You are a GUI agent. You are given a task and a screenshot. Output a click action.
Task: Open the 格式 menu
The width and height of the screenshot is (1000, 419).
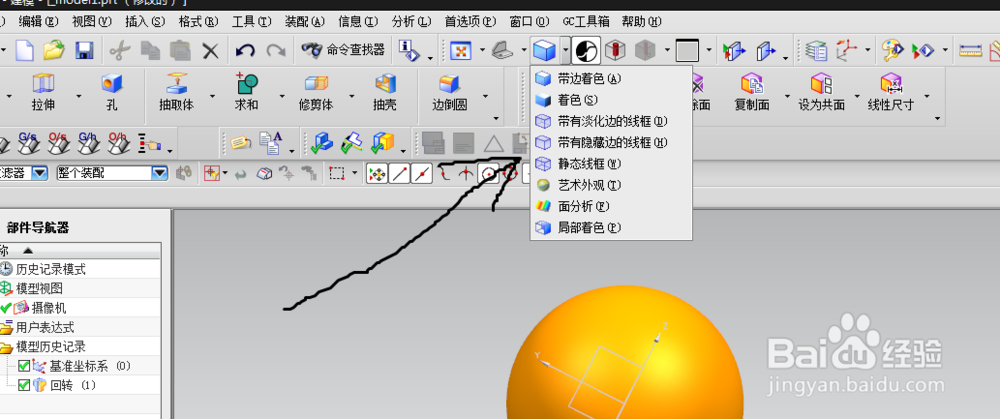click(x=198, y=22)
